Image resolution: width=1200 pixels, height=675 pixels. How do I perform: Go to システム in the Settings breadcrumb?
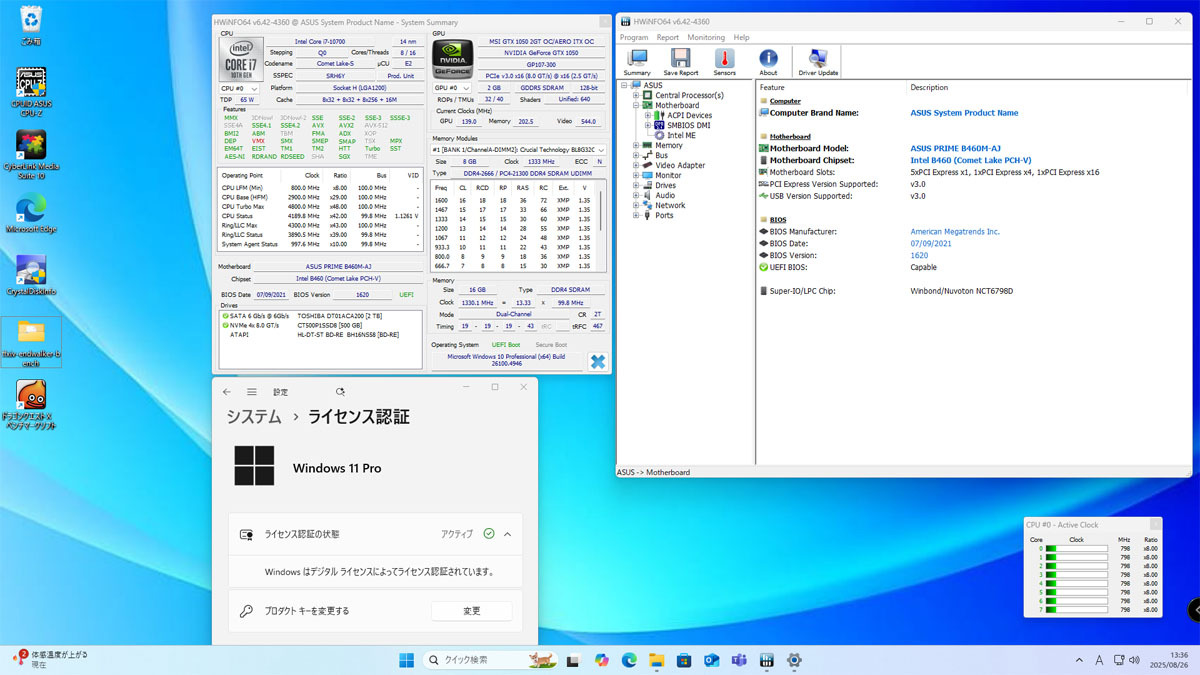click(254, 417)
